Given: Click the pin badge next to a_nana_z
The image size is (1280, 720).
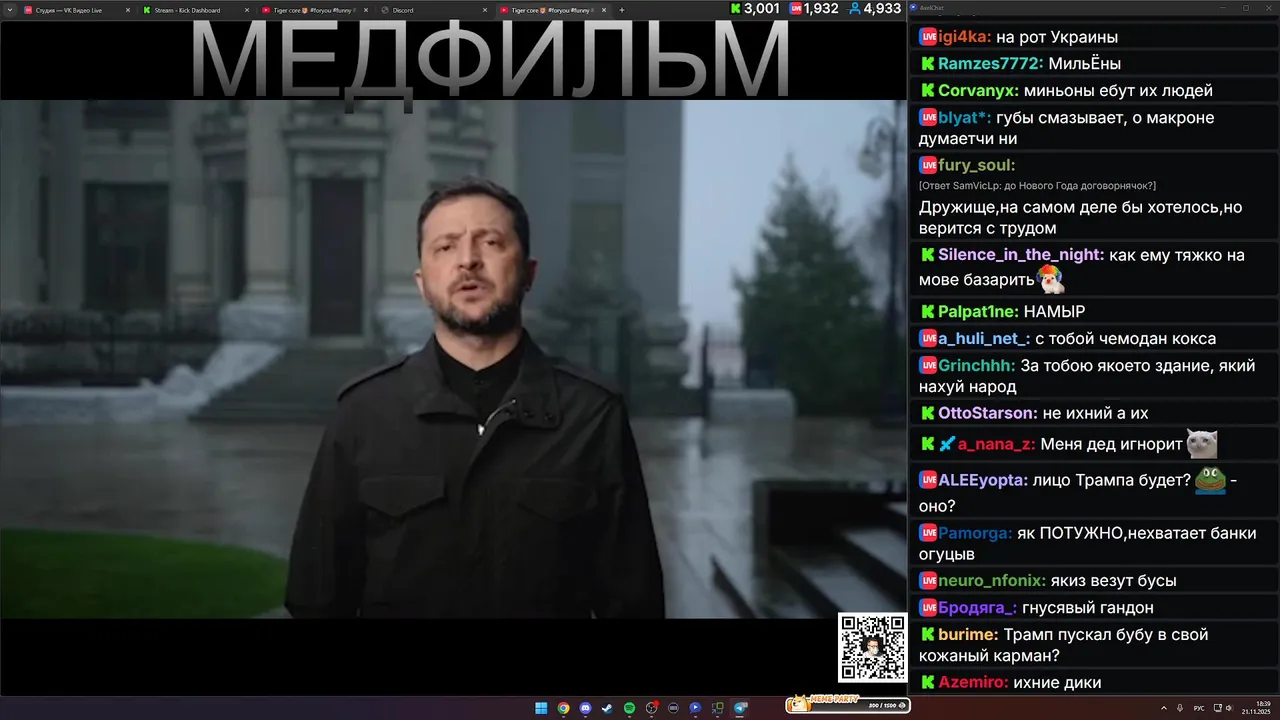Looking at the screenshot, I should coord(947,444).
